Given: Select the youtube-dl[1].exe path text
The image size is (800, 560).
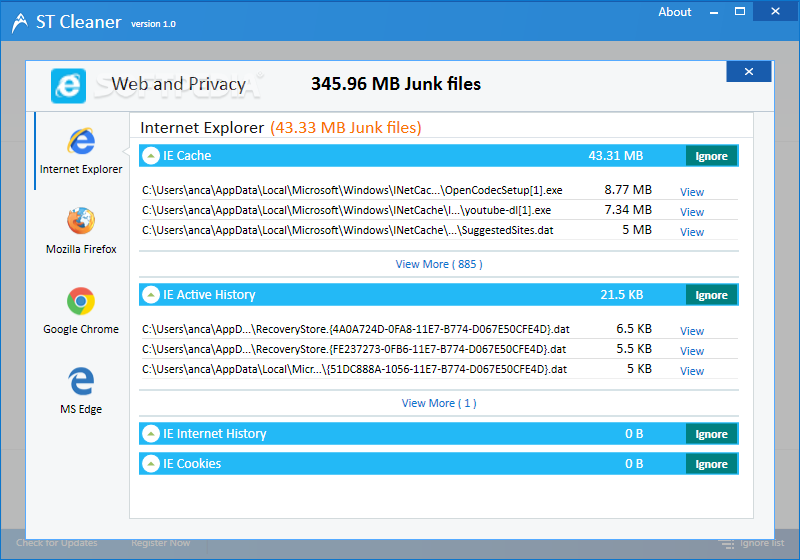Looking at the screenshot, I should (x=346, y=210).
